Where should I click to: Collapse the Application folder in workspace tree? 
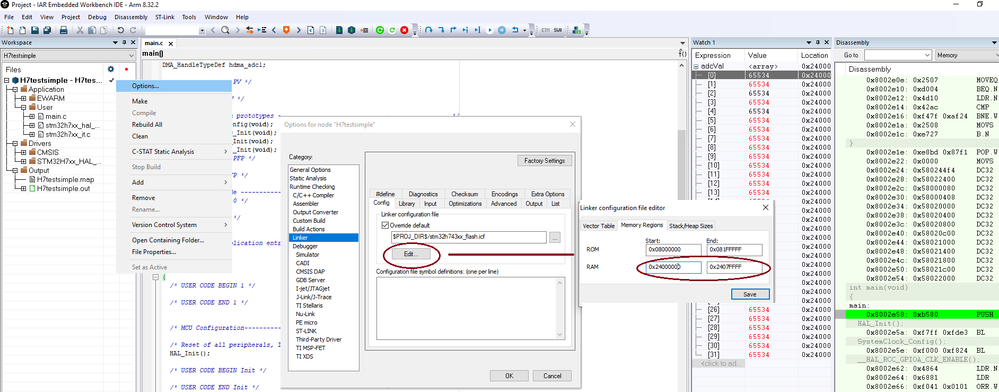coord(15,89)
